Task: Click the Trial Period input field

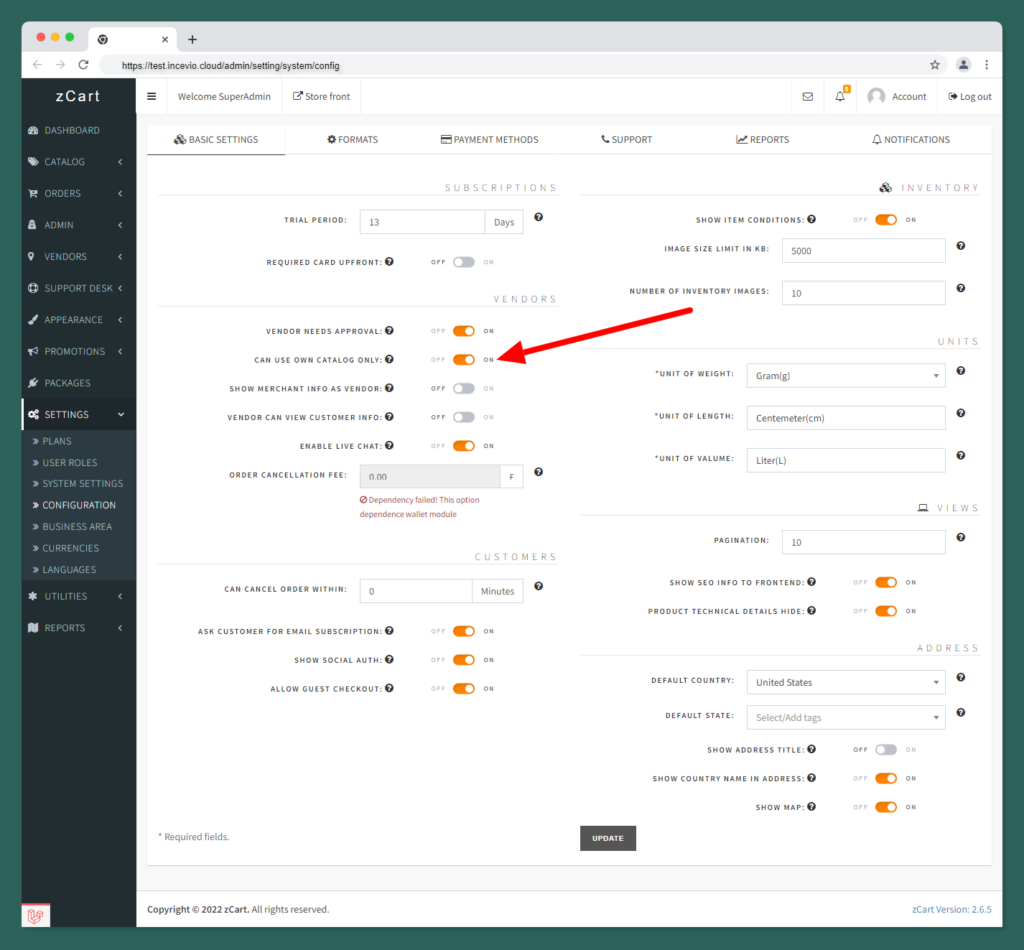Action: coord(421,222)
